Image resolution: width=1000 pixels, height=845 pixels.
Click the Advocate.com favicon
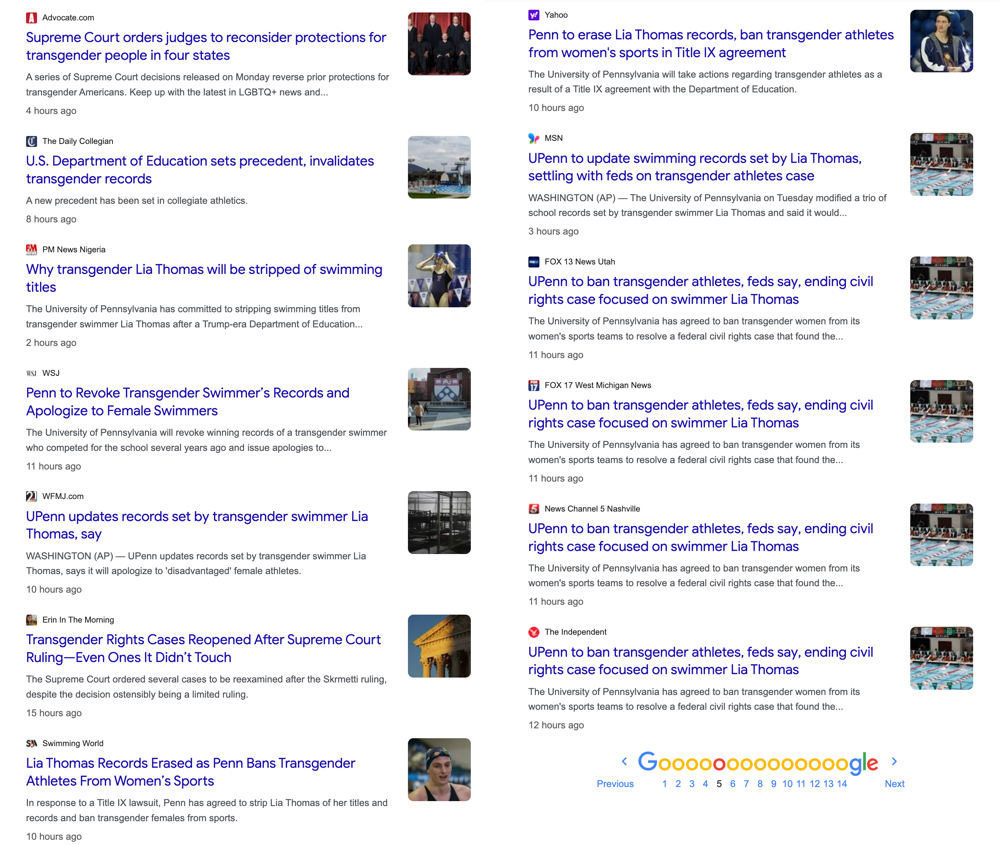tap(31, 18)
